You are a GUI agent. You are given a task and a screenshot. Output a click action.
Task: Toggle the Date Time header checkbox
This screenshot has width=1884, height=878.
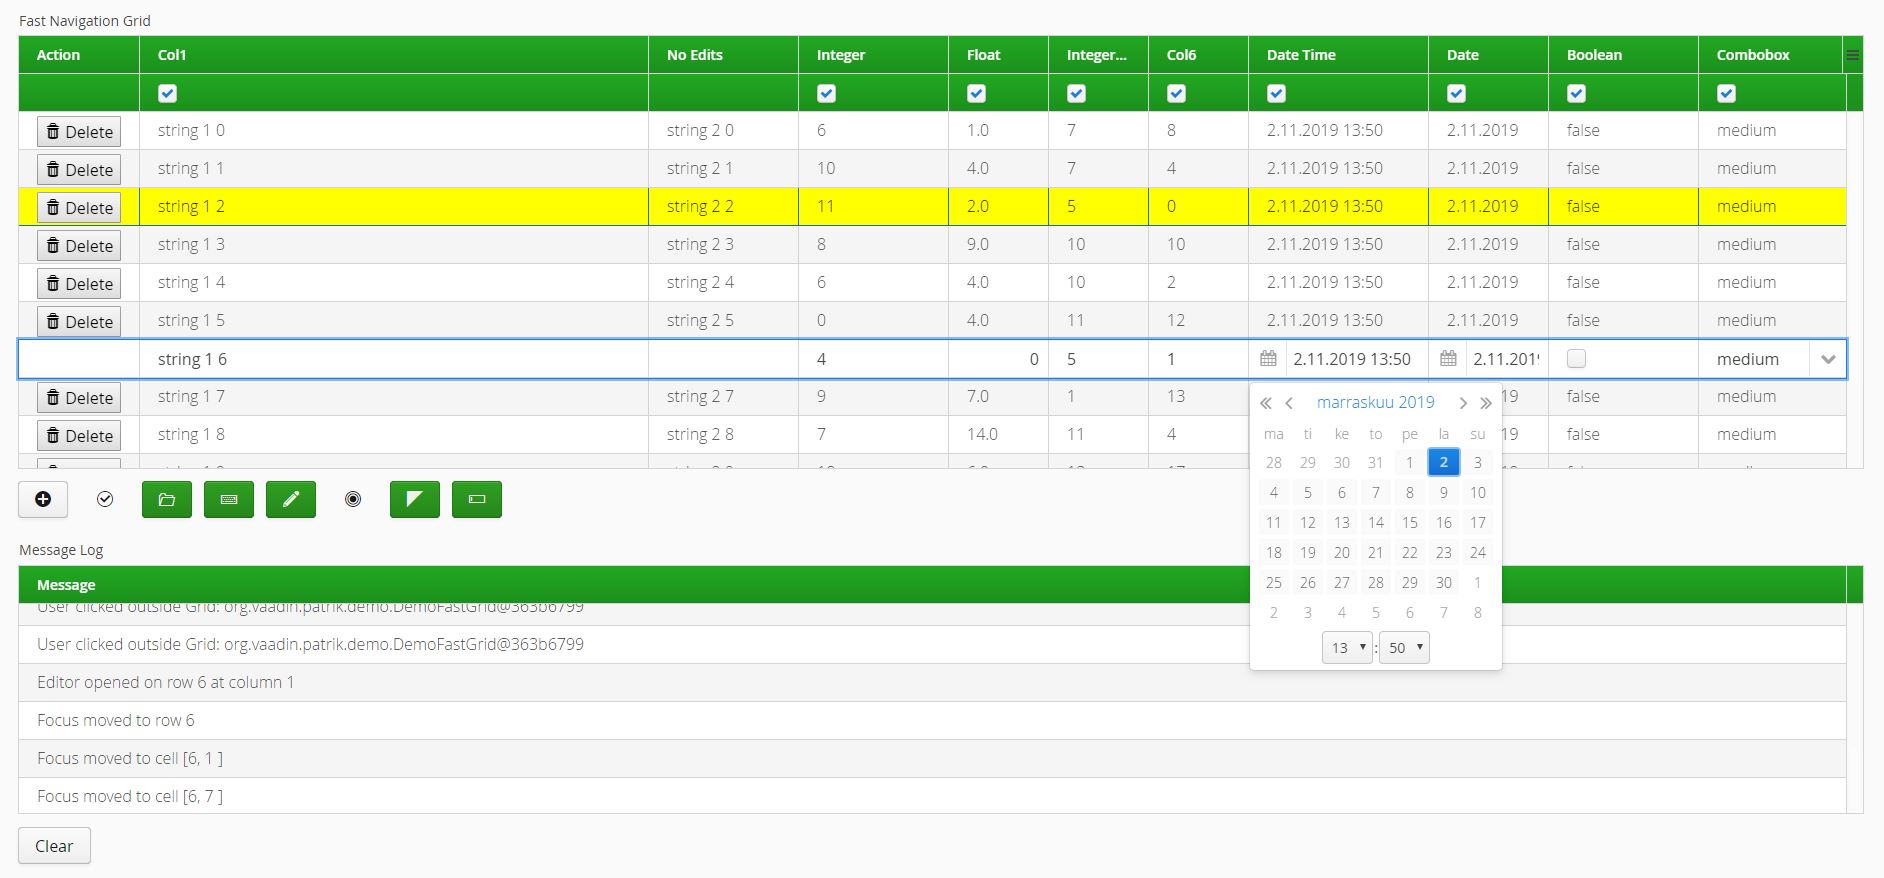pos(1276,93)
